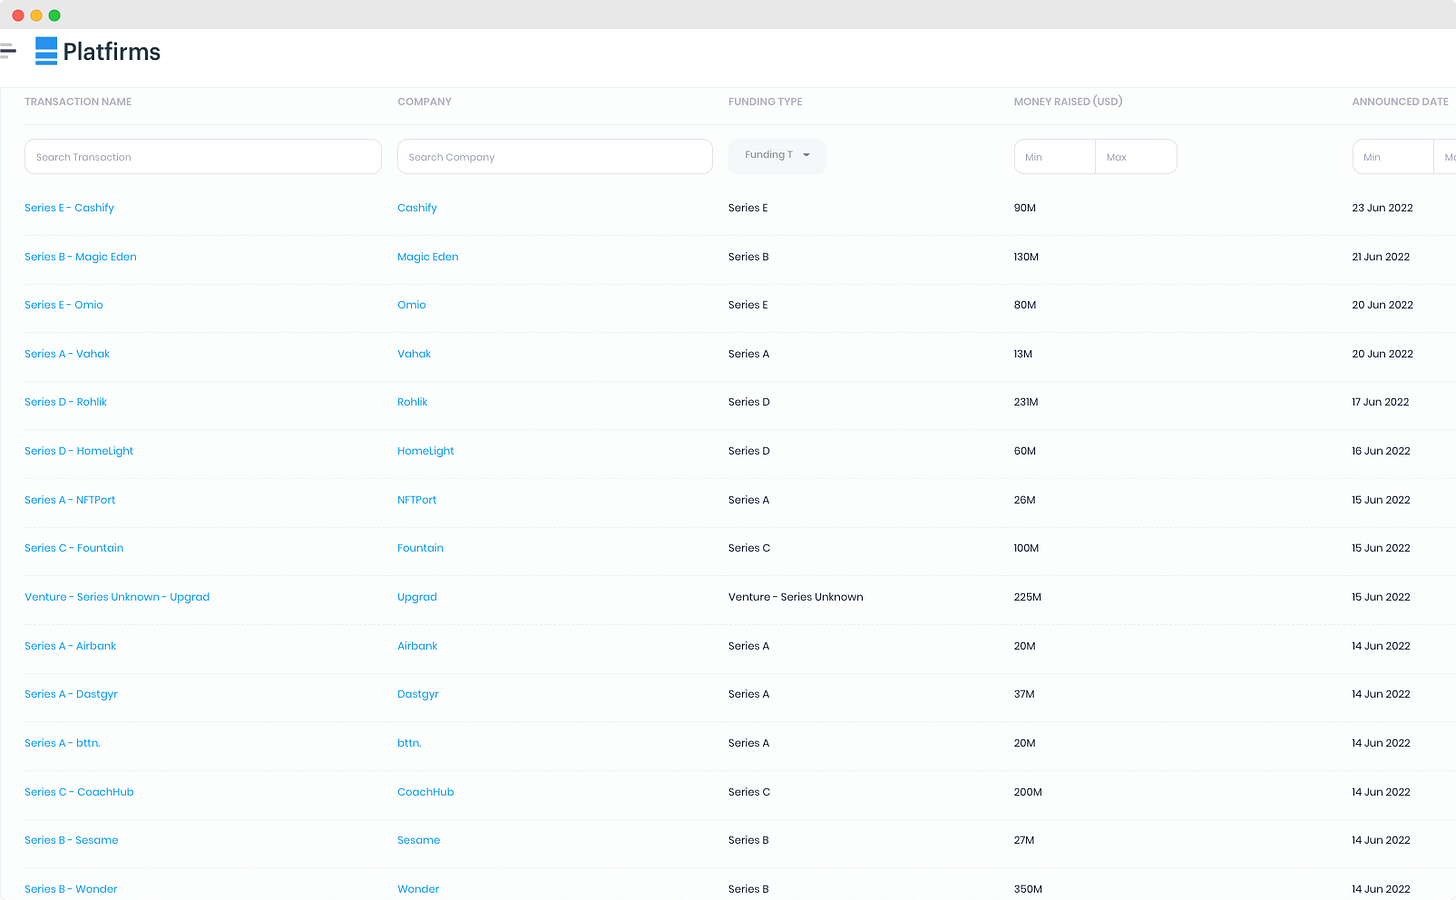Select the 350M money raised value

pos(1028,889)
